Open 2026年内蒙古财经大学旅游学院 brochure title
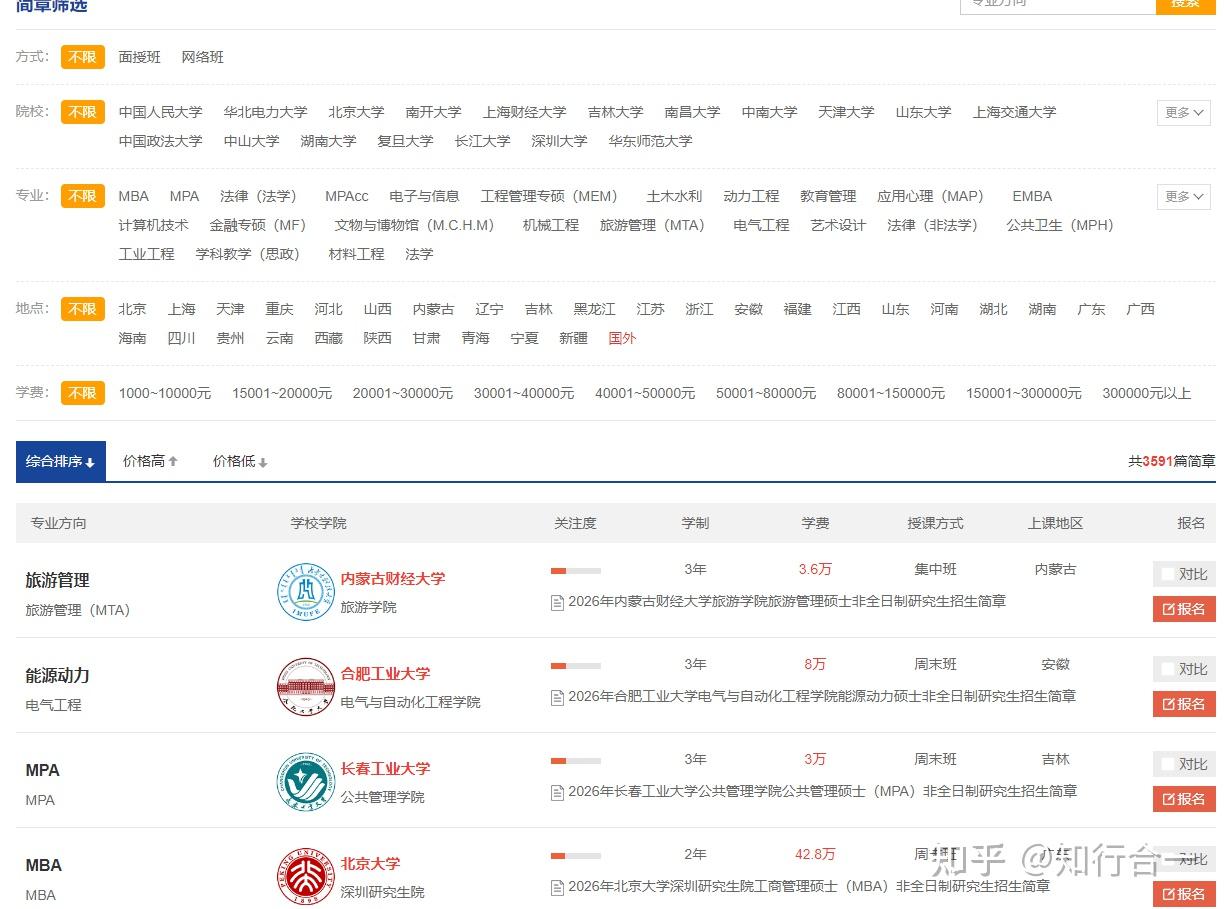The height and width of the screenshot is (909, 1229). 787,601
